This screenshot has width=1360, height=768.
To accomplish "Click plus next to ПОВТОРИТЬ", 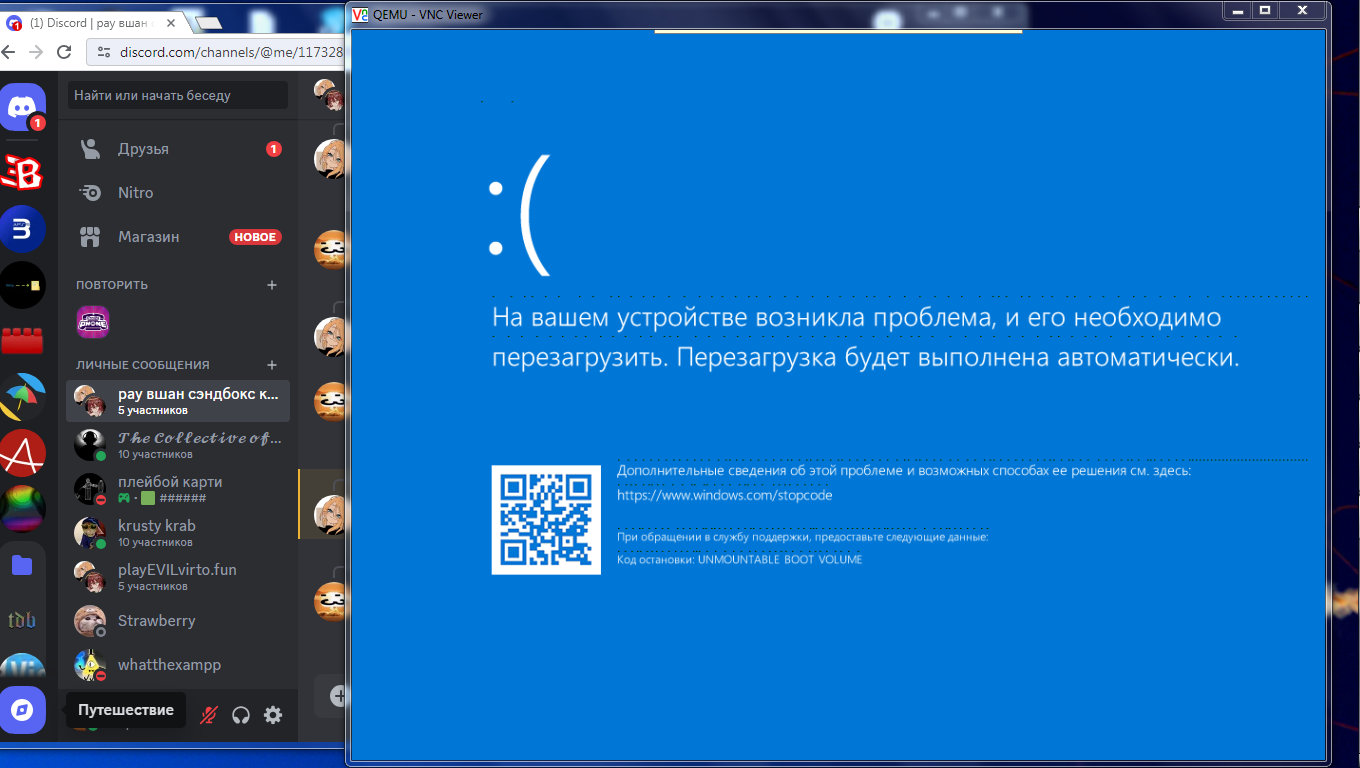I will click(272, 285).
